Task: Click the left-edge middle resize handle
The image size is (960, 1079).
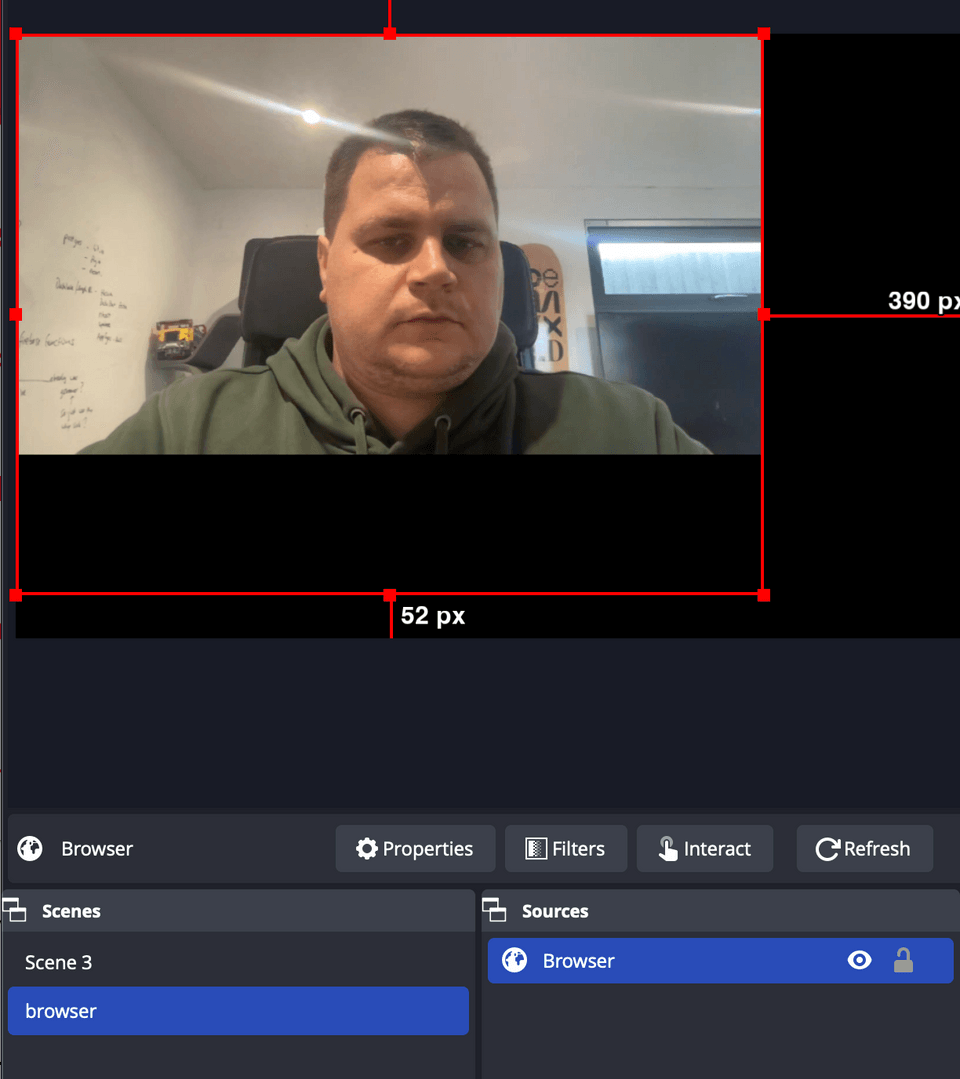Action: coord(16,314)
